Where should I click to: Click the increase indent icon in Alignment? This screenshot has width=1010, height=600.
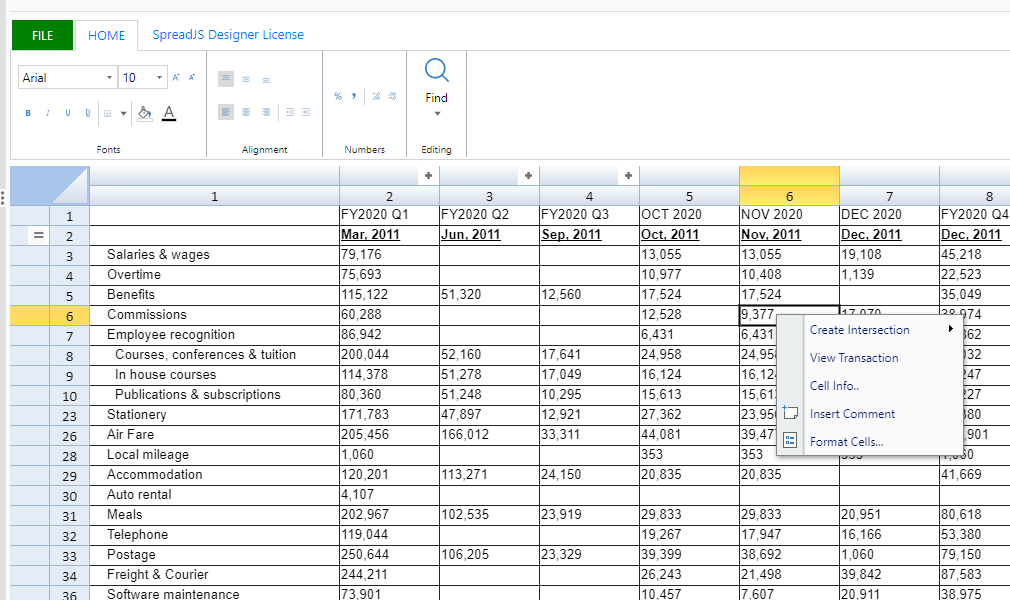[x=306, y=112]
